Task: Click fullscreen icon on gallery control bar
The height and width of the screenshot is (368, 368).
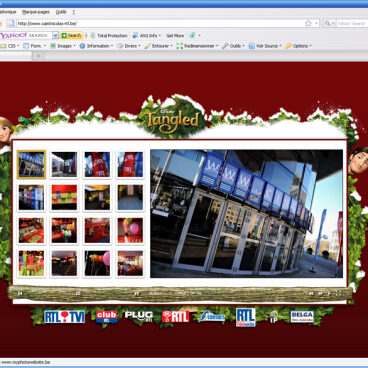Action: [339, 293]
